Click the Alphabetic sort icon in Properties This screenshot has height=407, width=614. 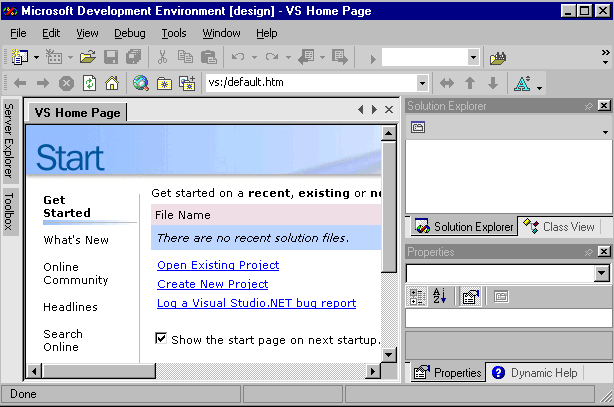(439, 296)
